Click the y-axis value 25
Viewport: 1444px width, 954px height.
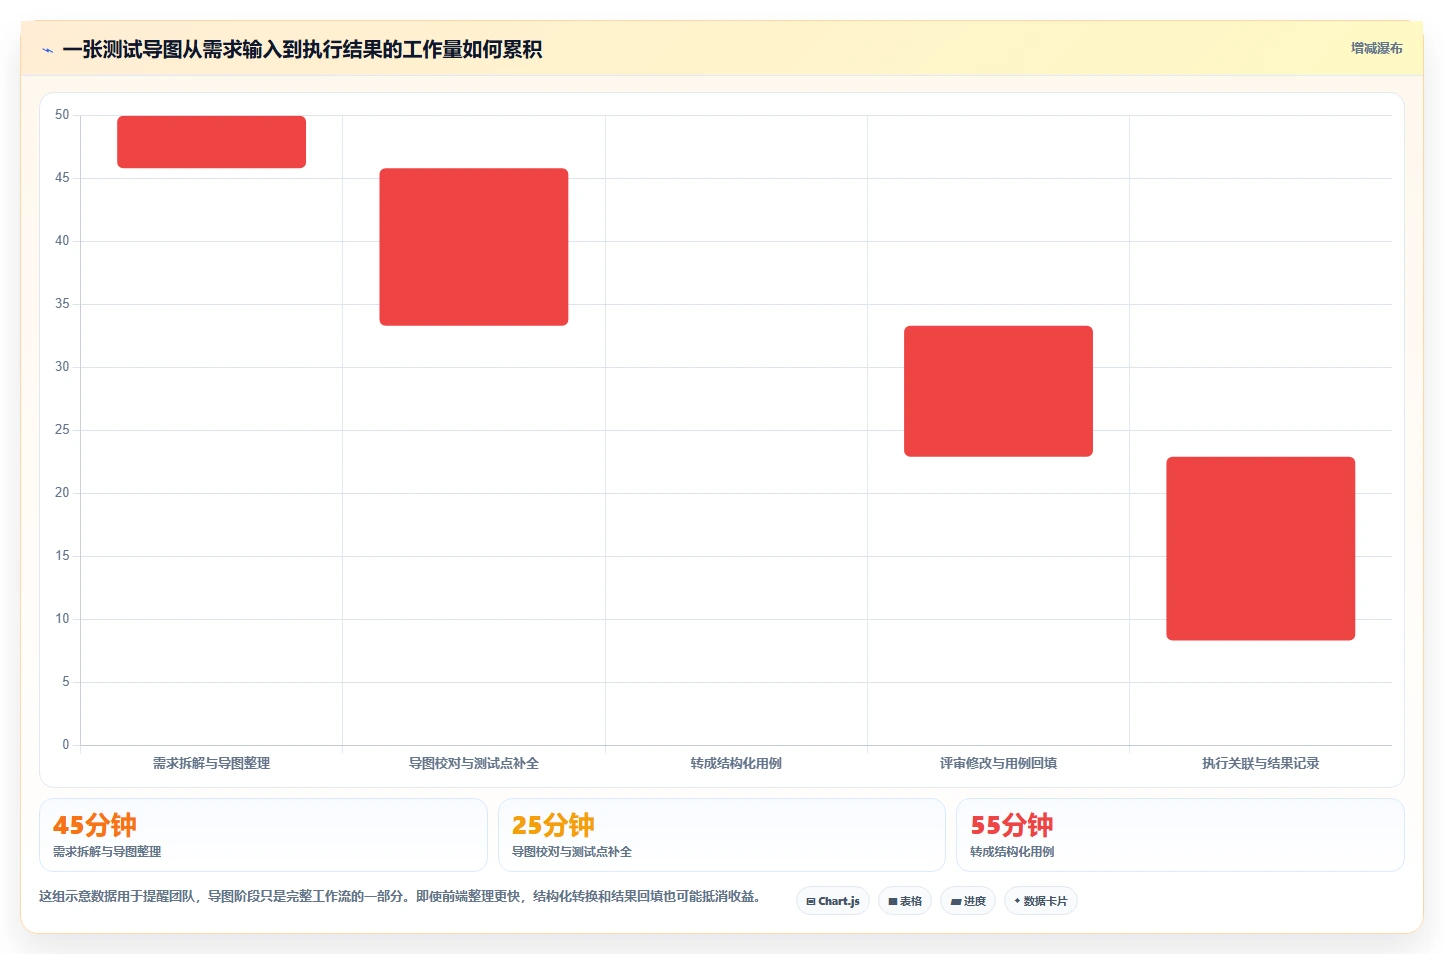coord(62,430)
